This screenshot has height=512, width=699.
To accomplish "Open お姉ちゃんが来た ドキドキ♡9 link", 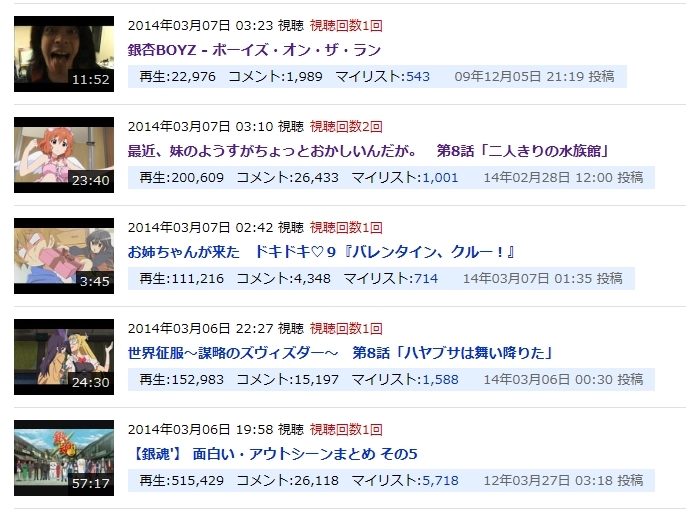I will pyautogui.click(x=321, y=252).
